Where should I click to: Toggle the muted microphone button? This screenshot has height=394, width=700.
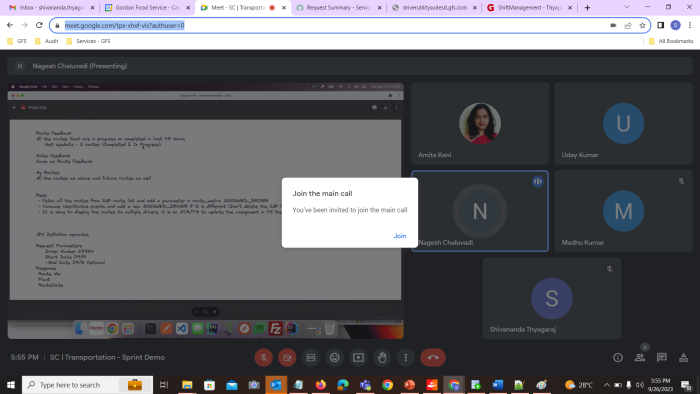pos(263,357)
